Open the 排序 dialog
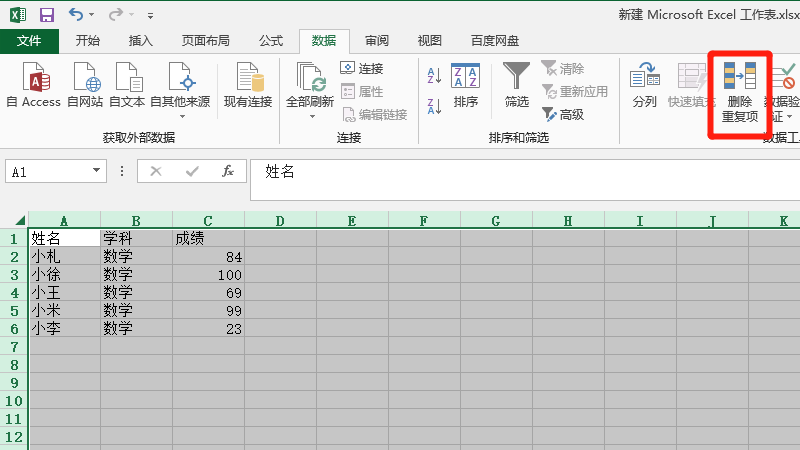Viewport: 800px width, 450px height. pyautogui.click(x=465, y=85)
